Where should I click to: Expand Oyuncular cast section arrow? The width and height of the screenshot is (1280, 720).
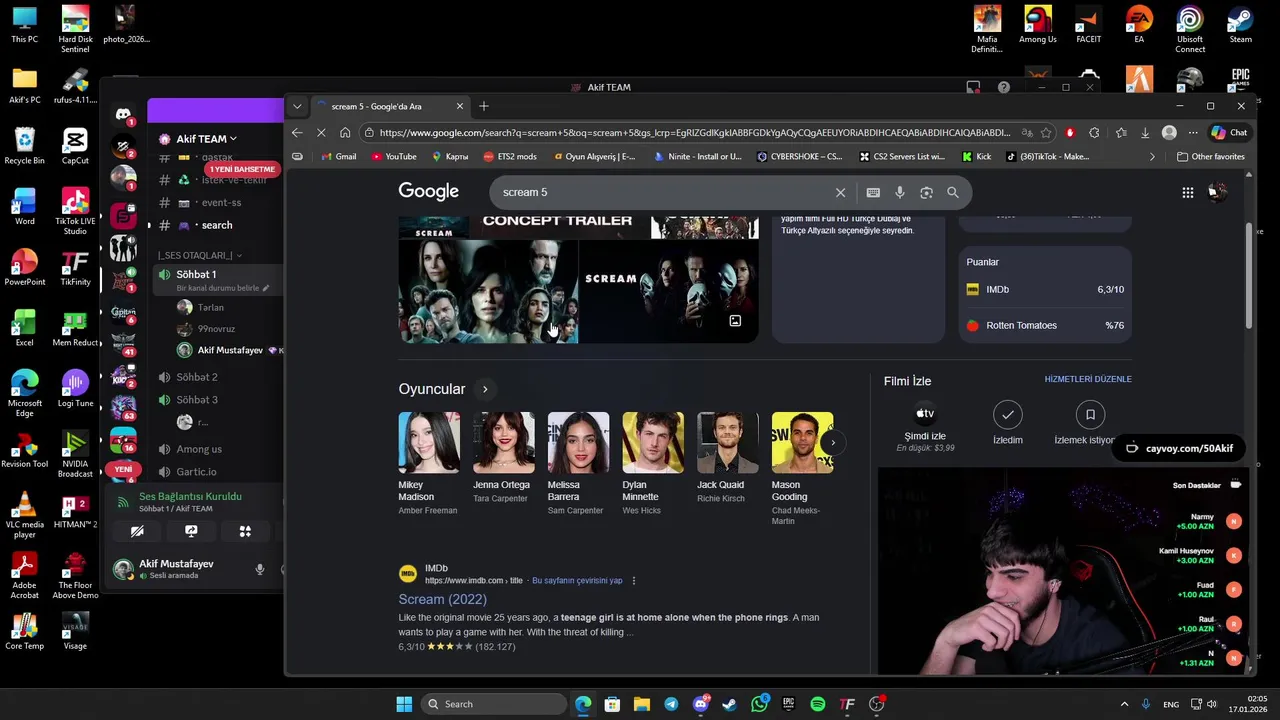[x=485, y=389]
